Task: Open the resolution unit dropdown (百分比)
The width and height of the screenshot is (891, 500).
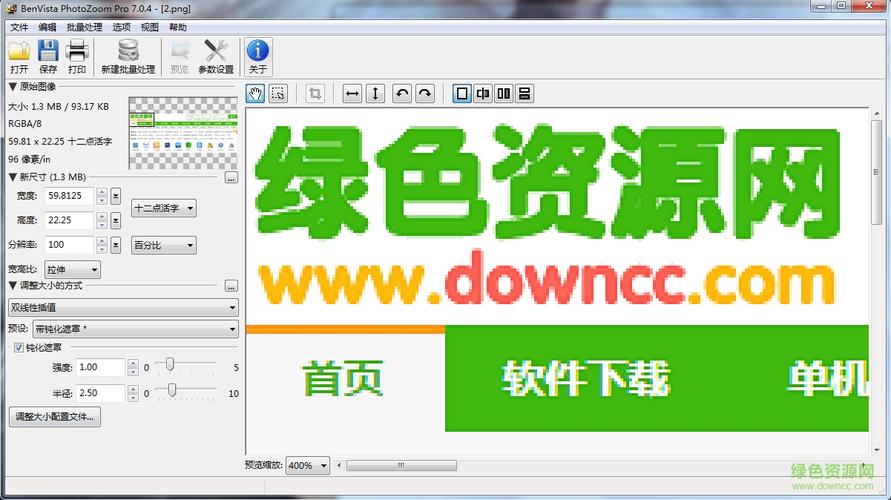Action: (x=164, y=245)
